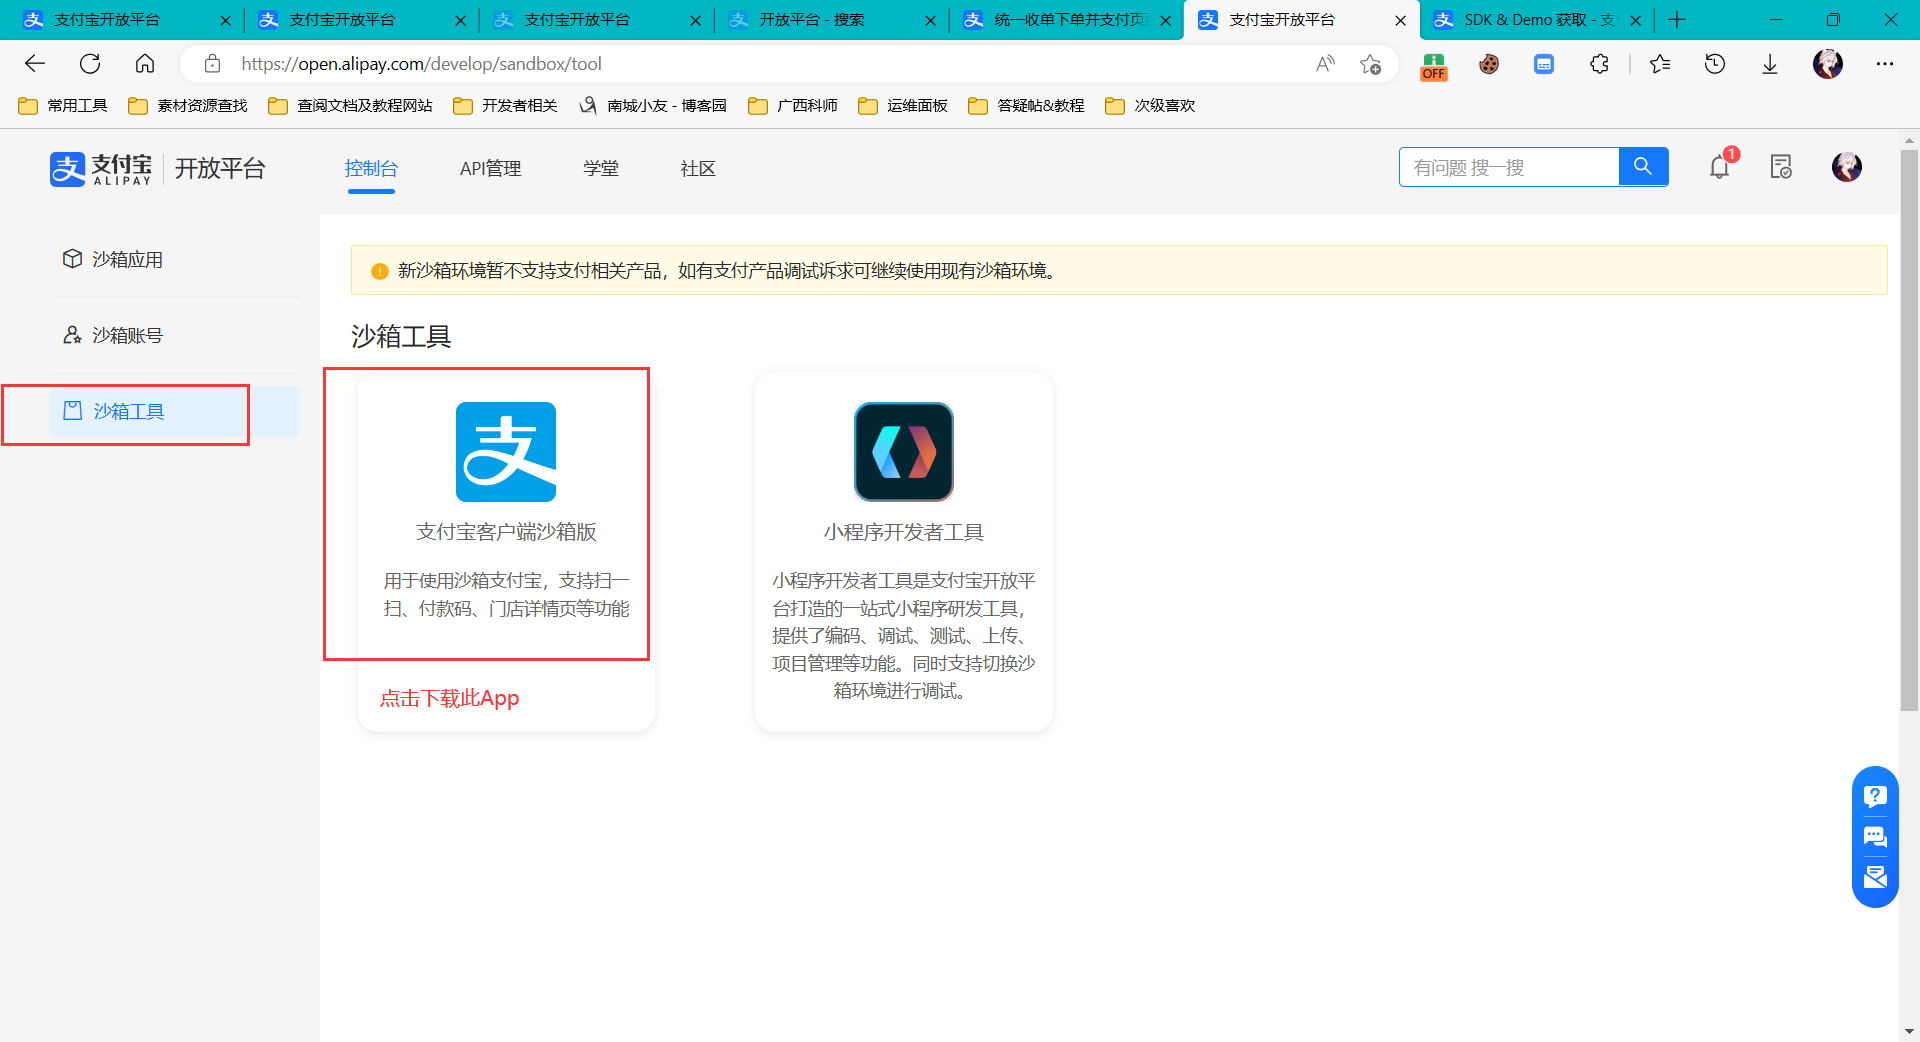Image resolution: width=1920 pixels, height=1042 pixels.
Task: Open the browser extensions puzzle icon
Action: pos(1599,64)
